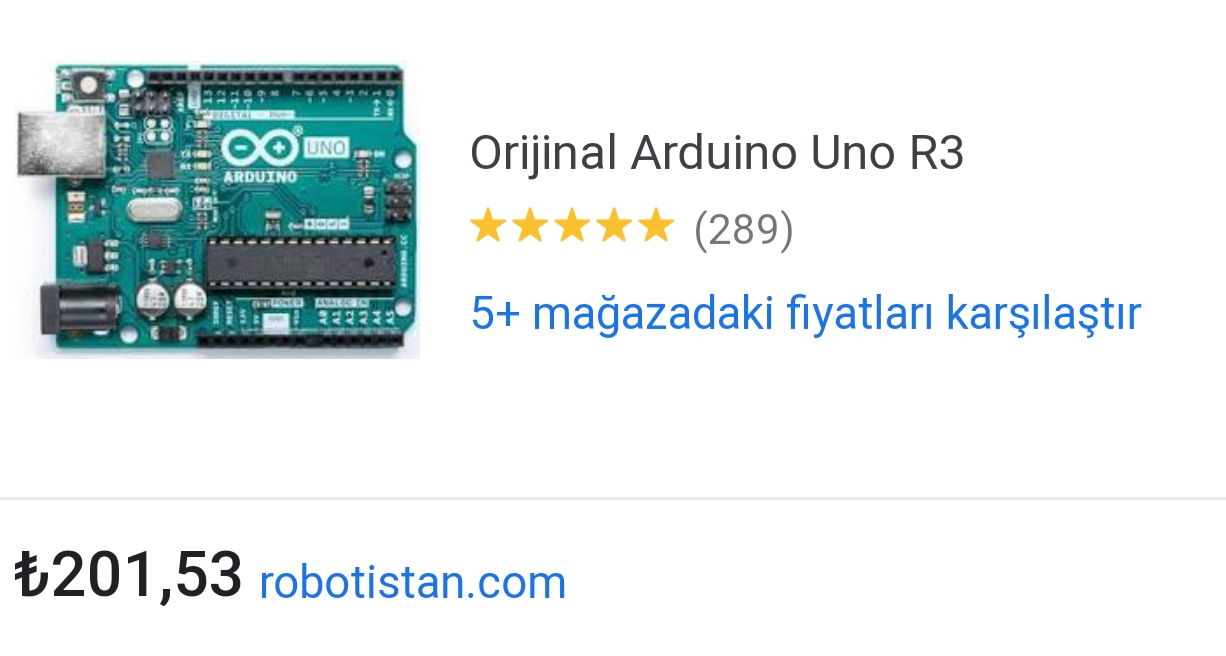Click the first yellow rating star
The width and height of the screenshot is (1226, 656).
coord(487,227)
